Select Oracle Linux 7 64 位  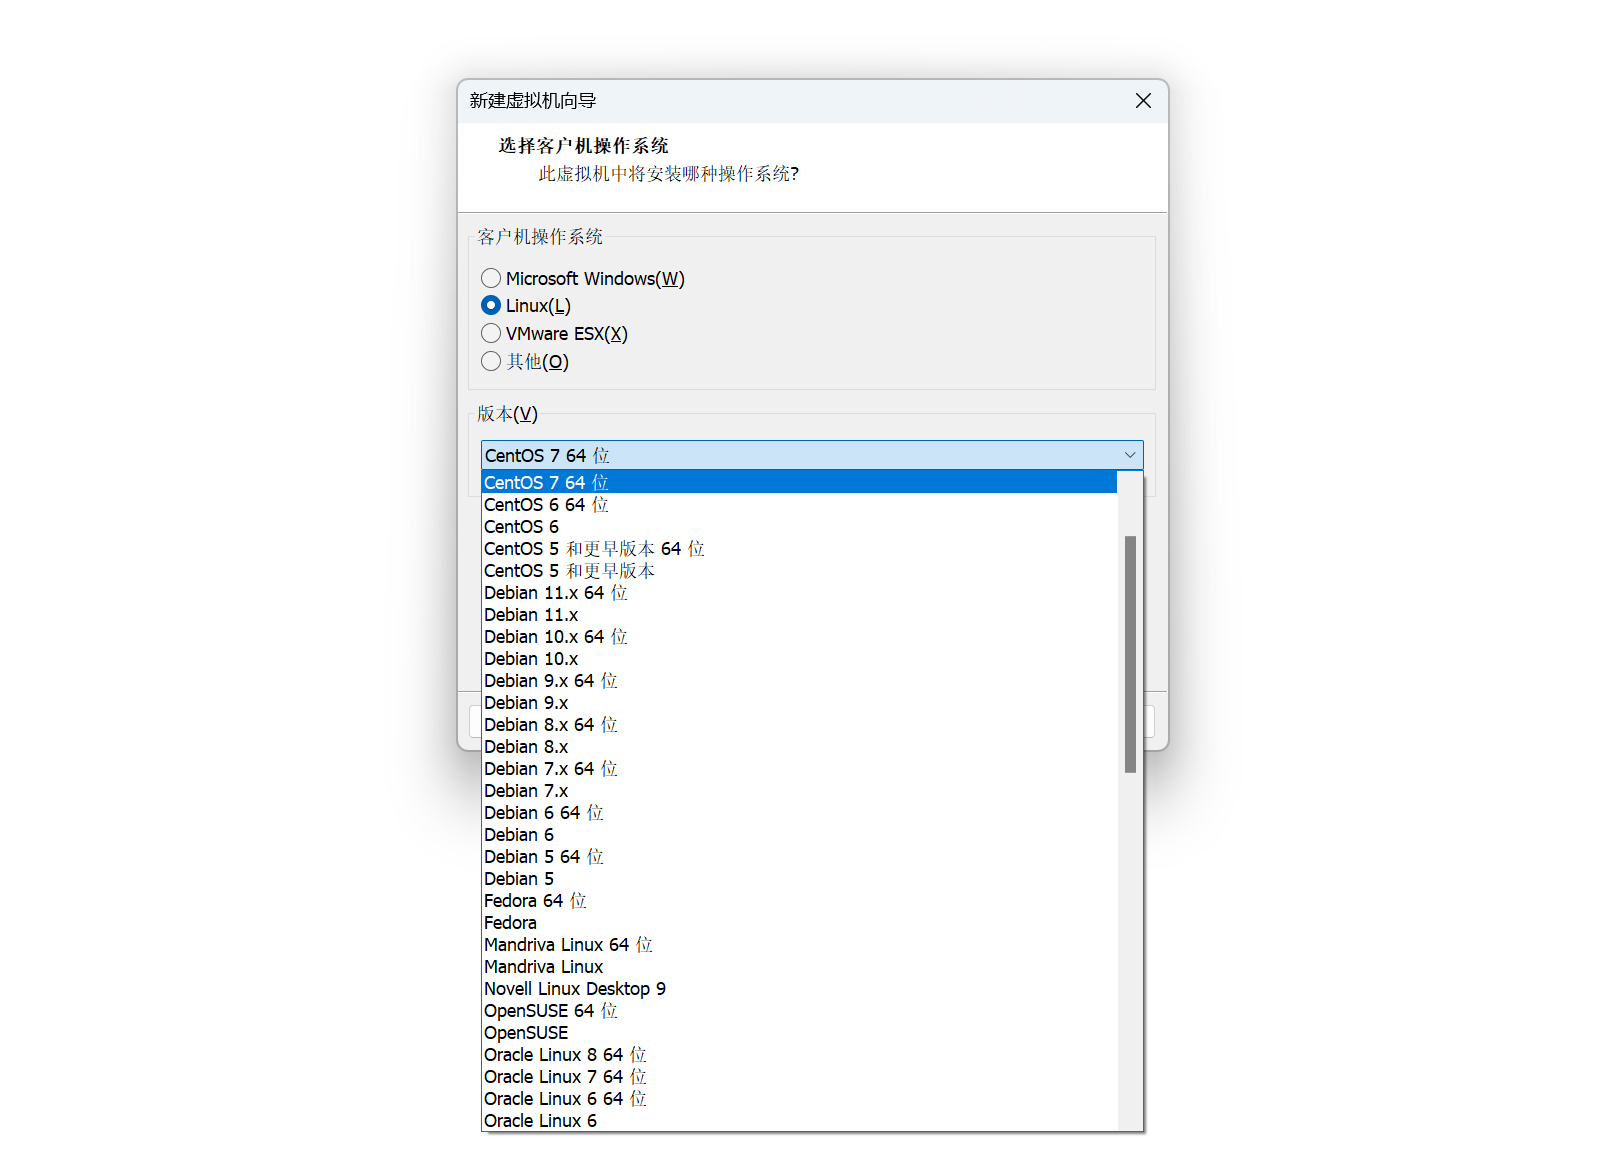coord(799,1076)
